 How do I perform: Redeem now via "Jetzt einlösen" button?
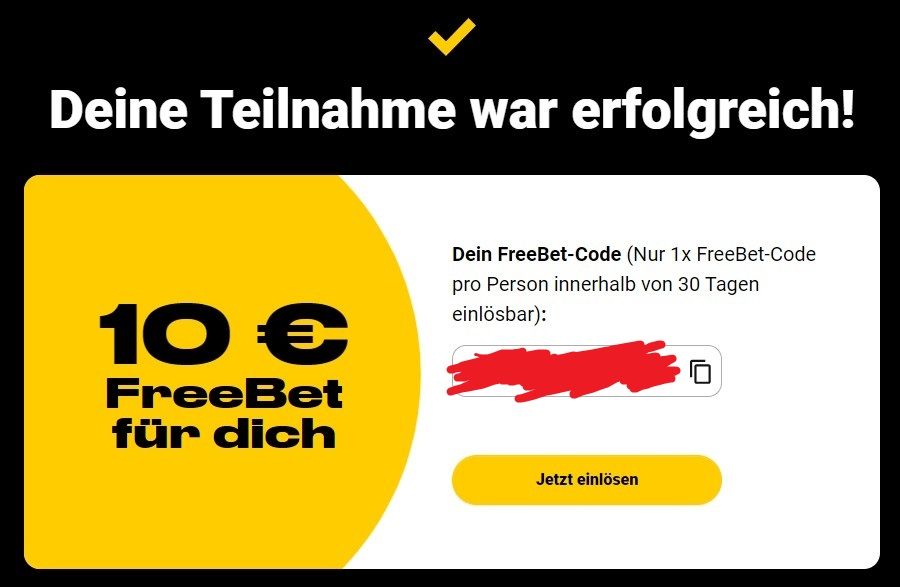click(x=587, y=480)
